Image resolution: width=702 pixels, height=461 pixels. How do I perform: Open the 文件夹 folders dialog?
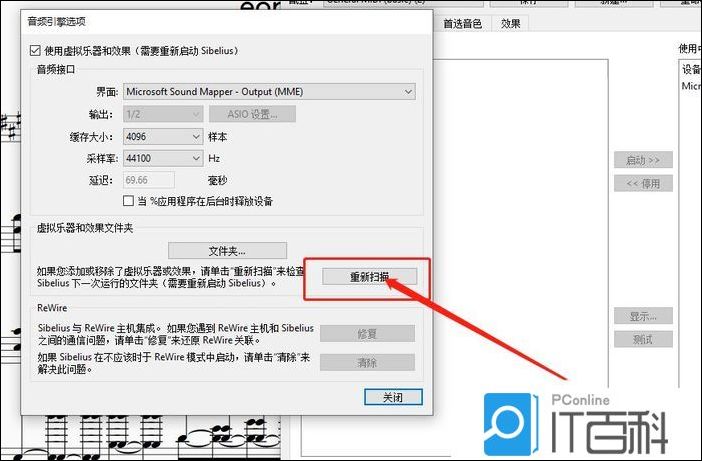pyautogui.click(x=227, y=250)
